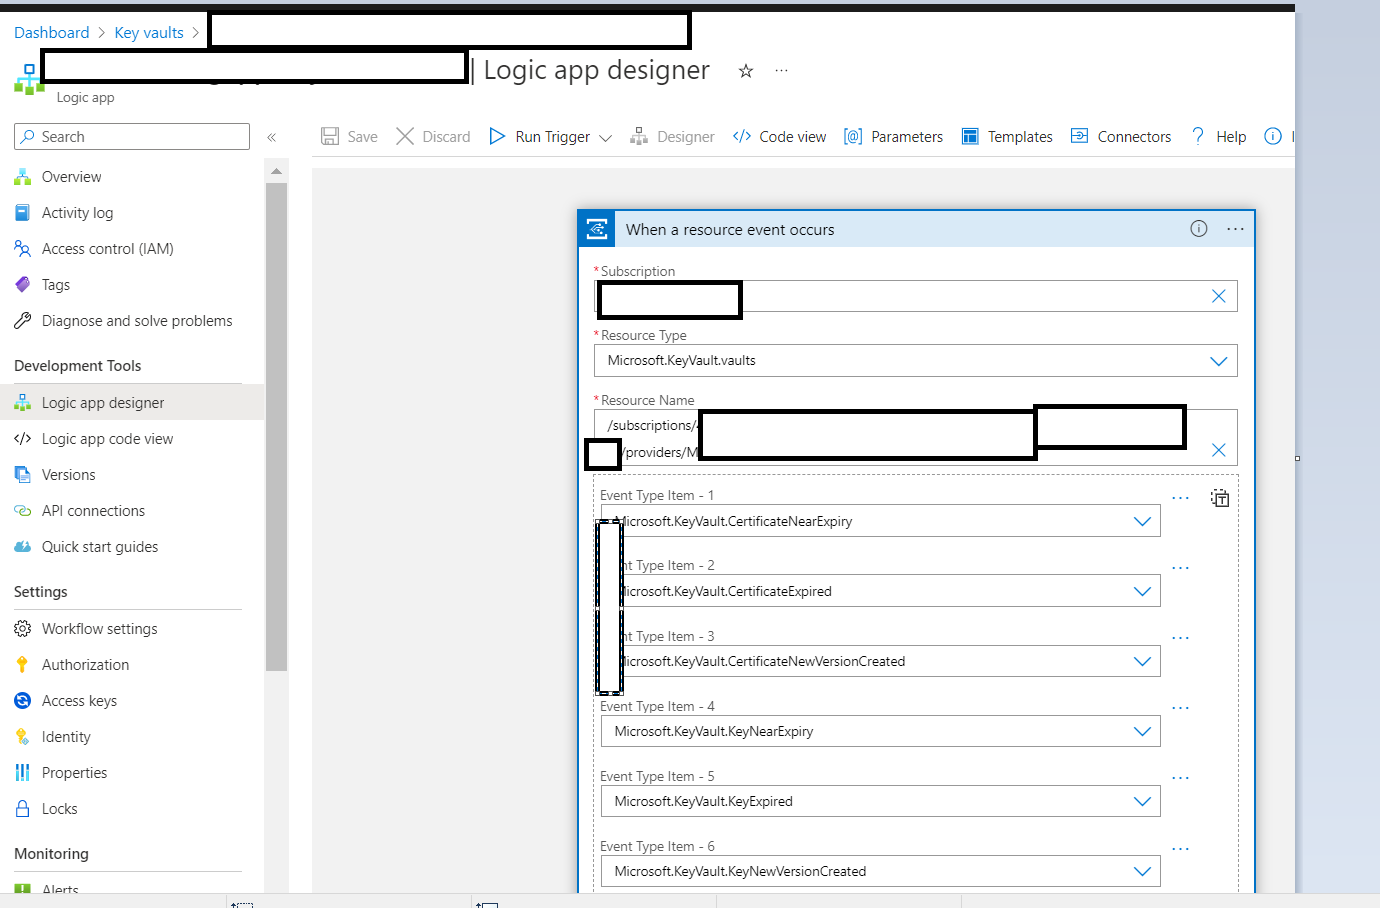Expand the Run Trigger dropdown arrow
The width and height of the screenshot is (1380, 908).
[x=605, y=138]
